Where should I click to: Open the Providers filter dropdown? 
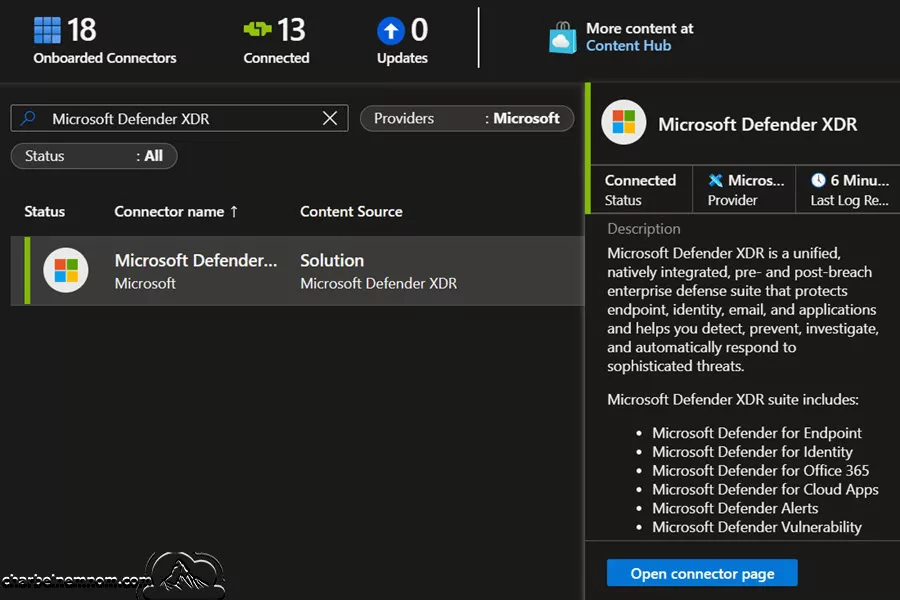click(x=467, y=118)
